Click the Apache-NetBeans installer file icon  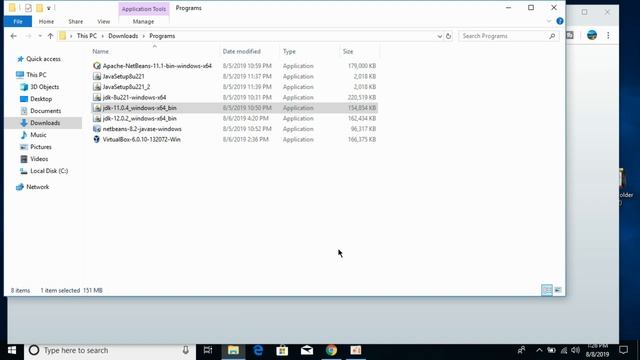pyautogui.click(x=97, y=66)
